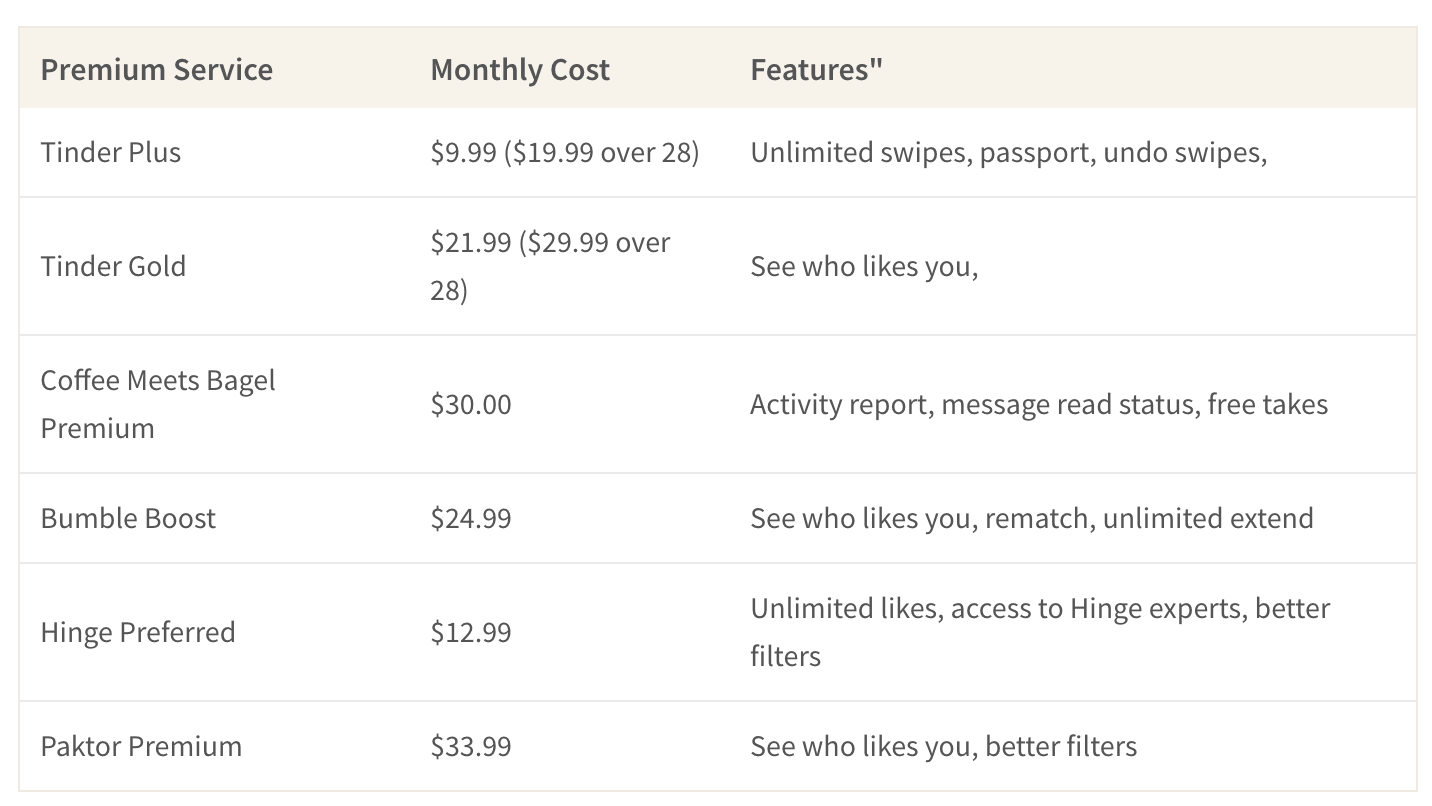Select the Tinder Plus service name
The width and height of the screenshot is (1432, 806).
coord(111,152)
